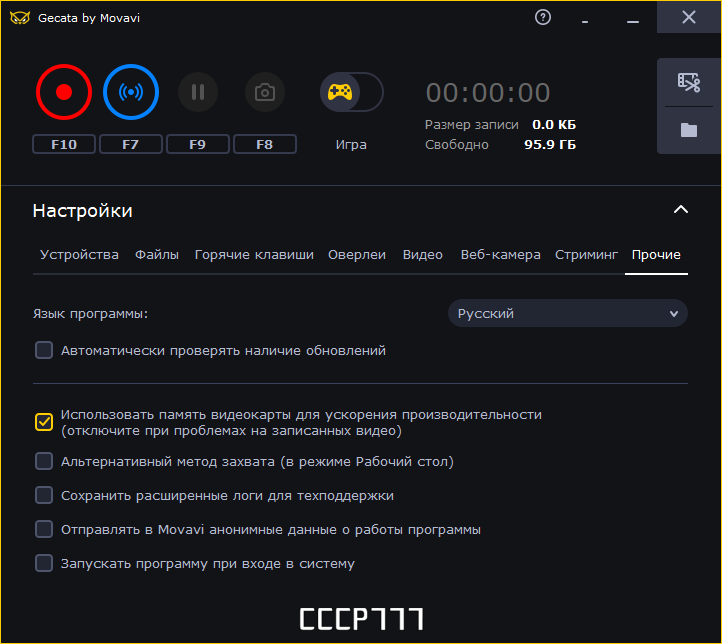Click the Gecata owl logo icon
Screen dimensions: 722x644
point(20,18)
